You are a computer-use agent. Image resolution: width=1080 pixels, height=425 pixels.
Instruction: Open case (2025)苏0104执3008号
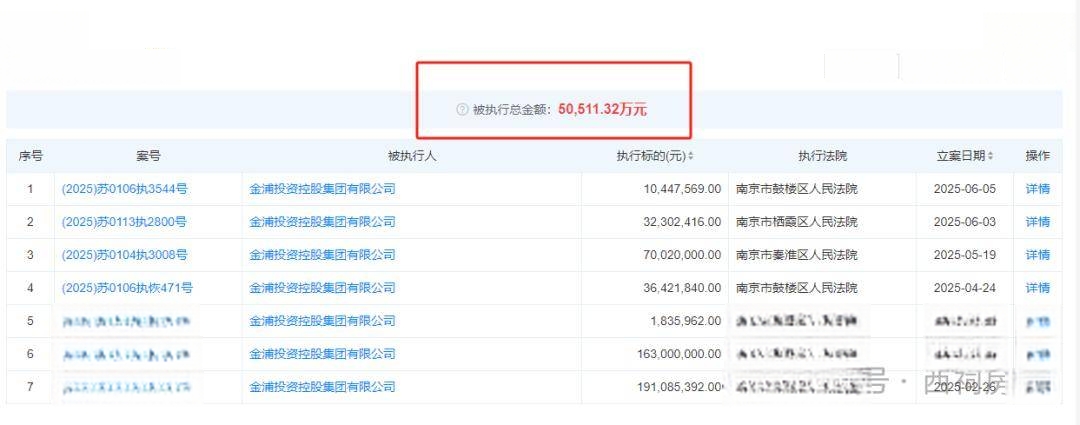coord(125,255)
